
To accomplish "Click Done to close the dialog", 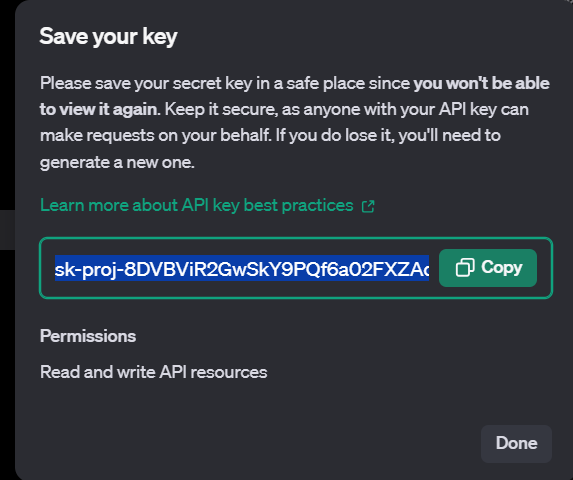I will pyautogui.click(x=516, y=443).
